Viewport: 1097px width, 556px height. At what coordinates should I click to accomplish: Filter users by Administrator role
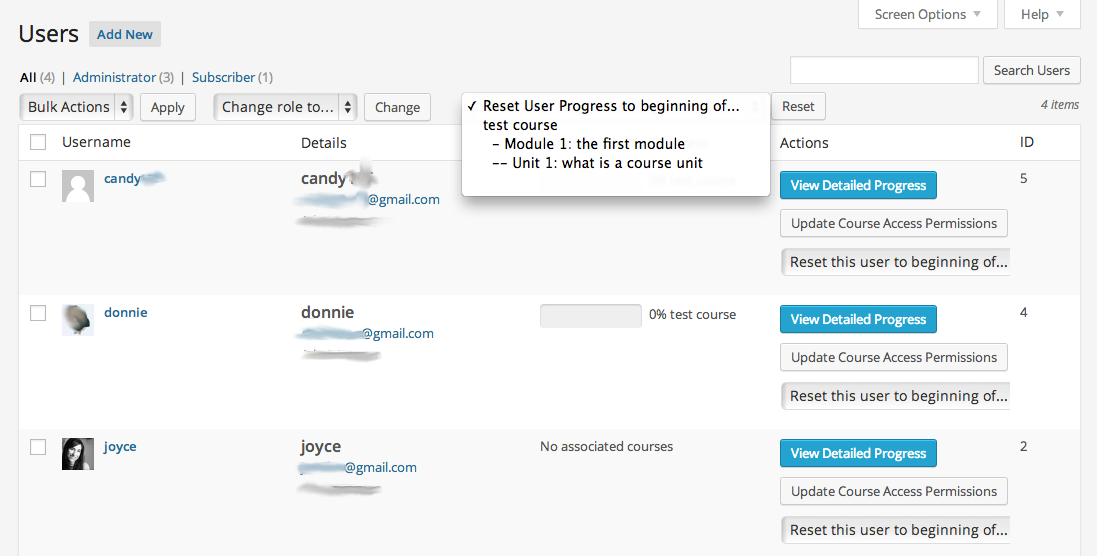[x=114, y=77]
